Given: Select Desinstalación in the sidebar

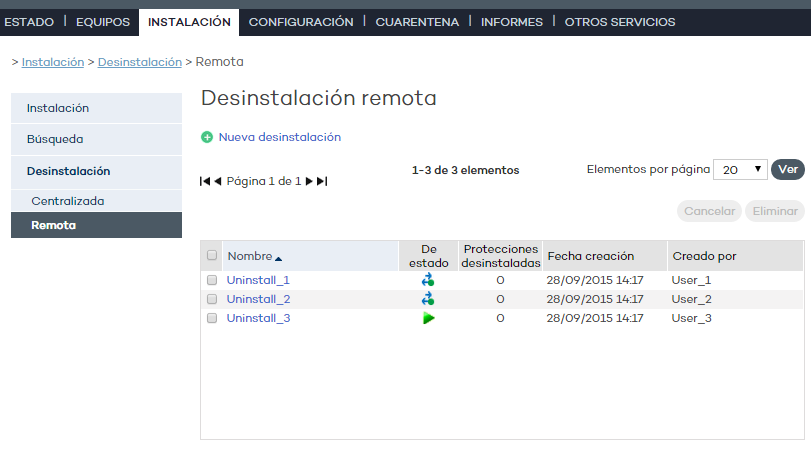Looking at the screenshot, I should (96, 171).
